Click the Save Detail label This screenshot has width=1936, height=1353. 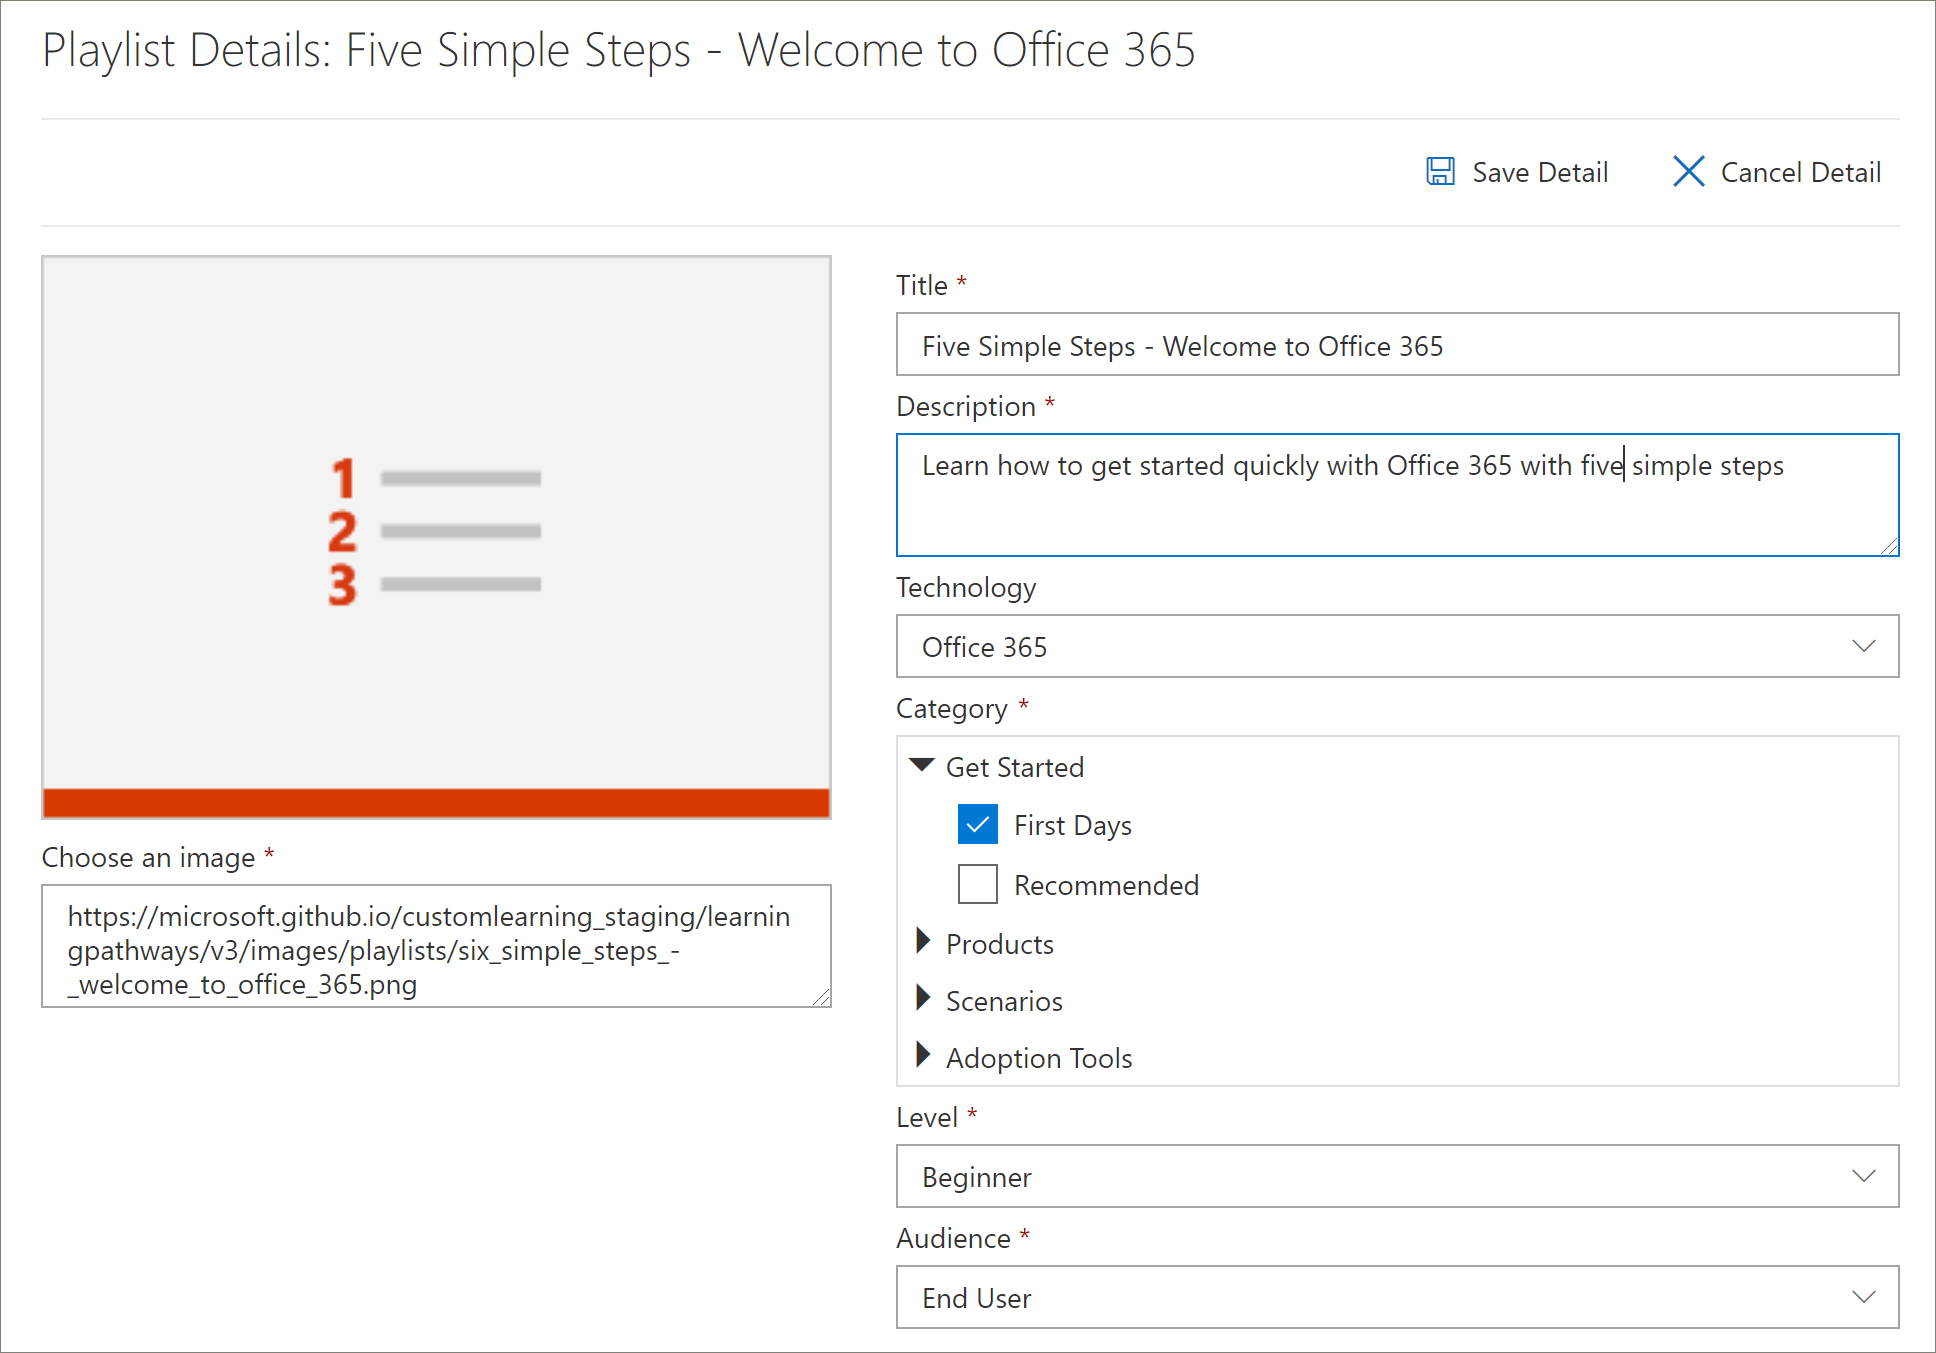pyautogui.click(x=1540, y=172)
